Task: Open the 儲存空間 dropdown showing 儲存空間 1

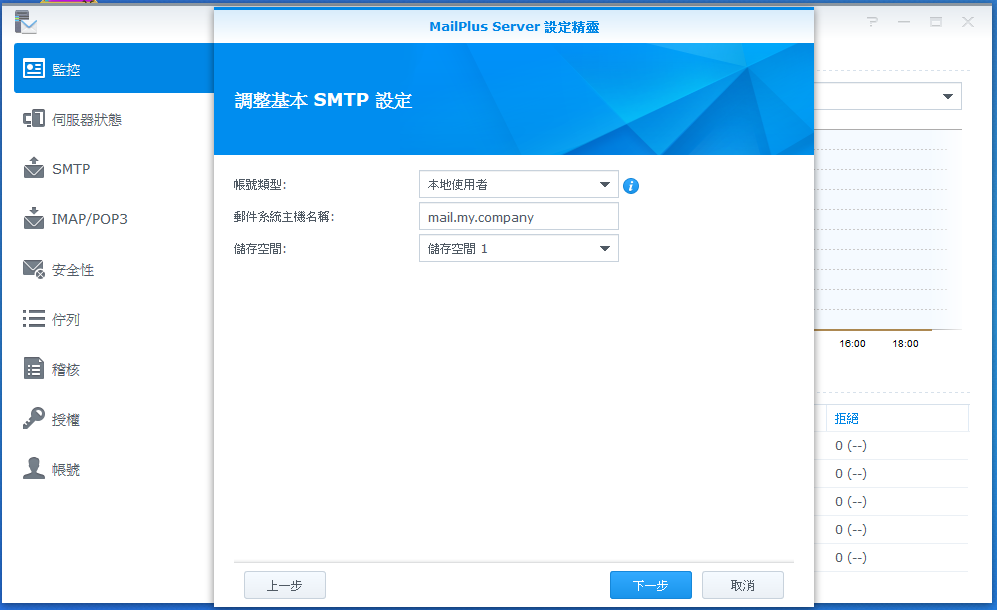Action: [x=519, y=248]
